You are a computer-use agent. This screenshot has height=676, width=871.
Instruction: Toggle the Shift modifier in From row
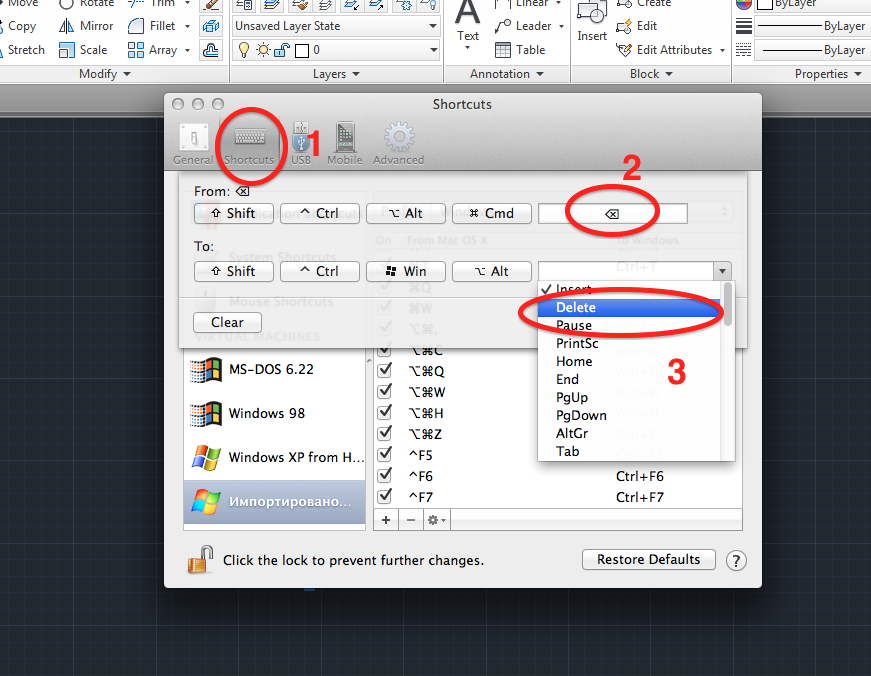(x=233, y=213)
